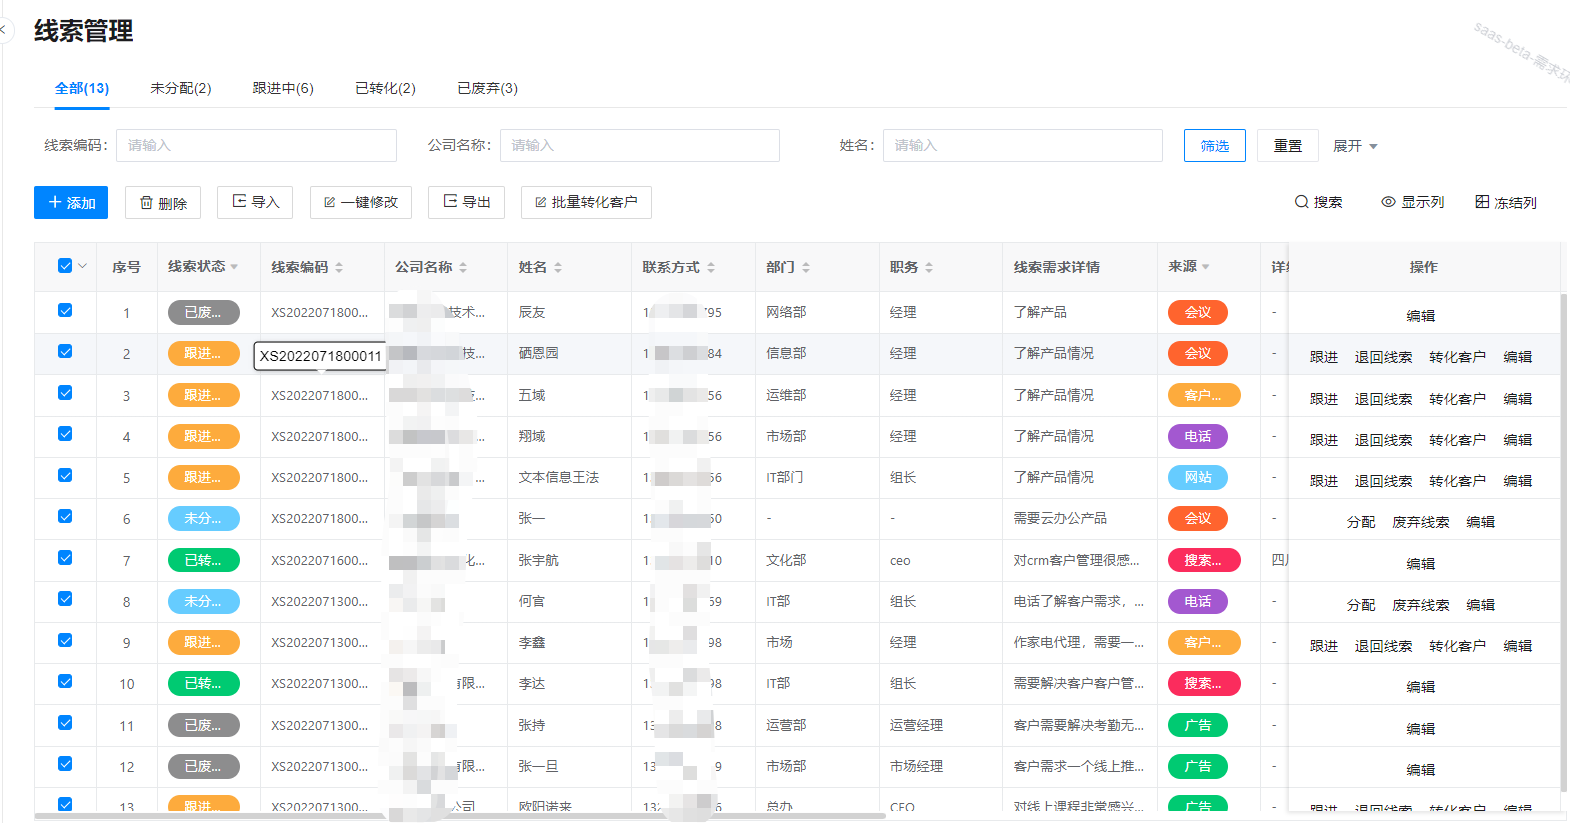This screenshot has width=1570, height=823.
Task: Uncheck the checkbox for row 1
Action: [65, 310]
